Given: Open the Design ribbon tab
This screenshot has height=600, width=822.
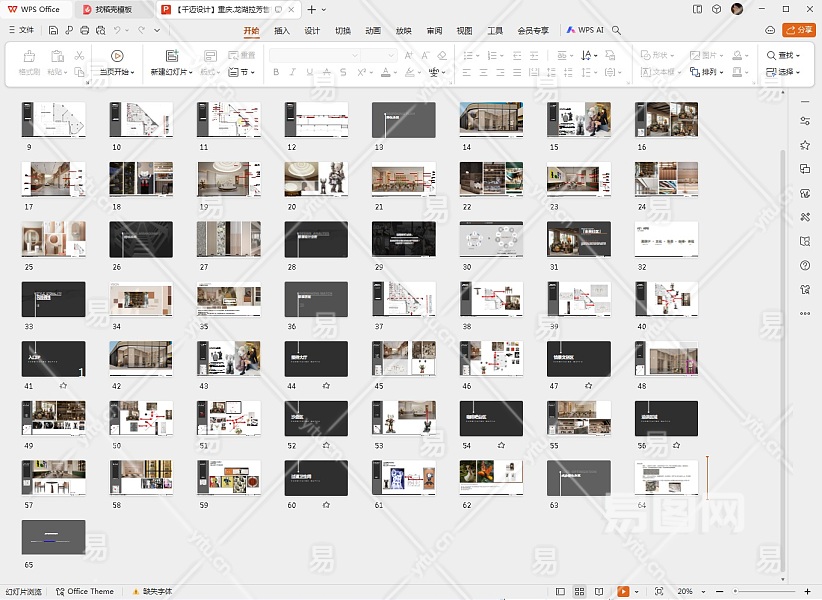Looking at the screenshot, I should click(x=312, y=30).
